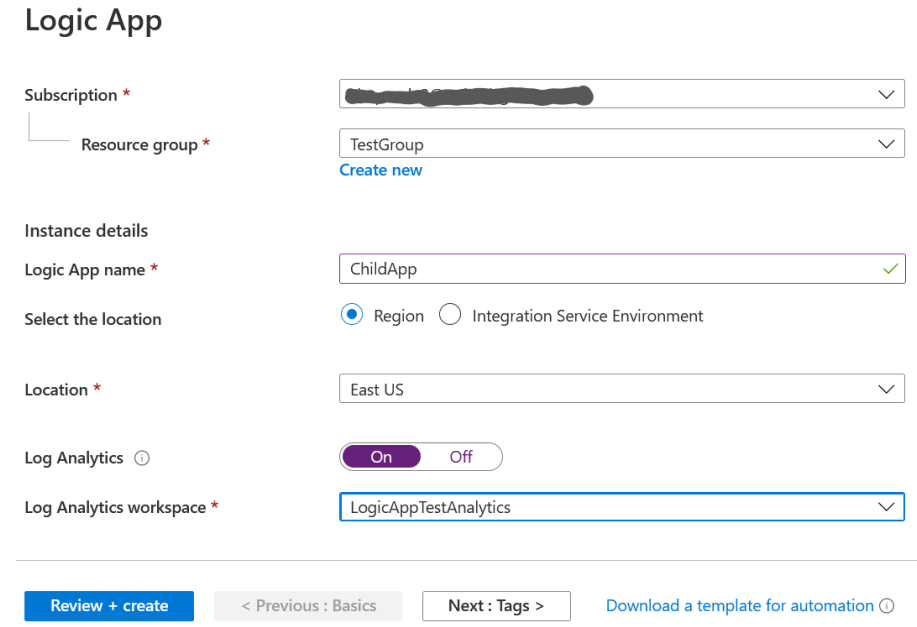The height and width of the screenshot is (627, 917).
Task: Open the Subscription dropdown
Action: (x=621, y=94)
